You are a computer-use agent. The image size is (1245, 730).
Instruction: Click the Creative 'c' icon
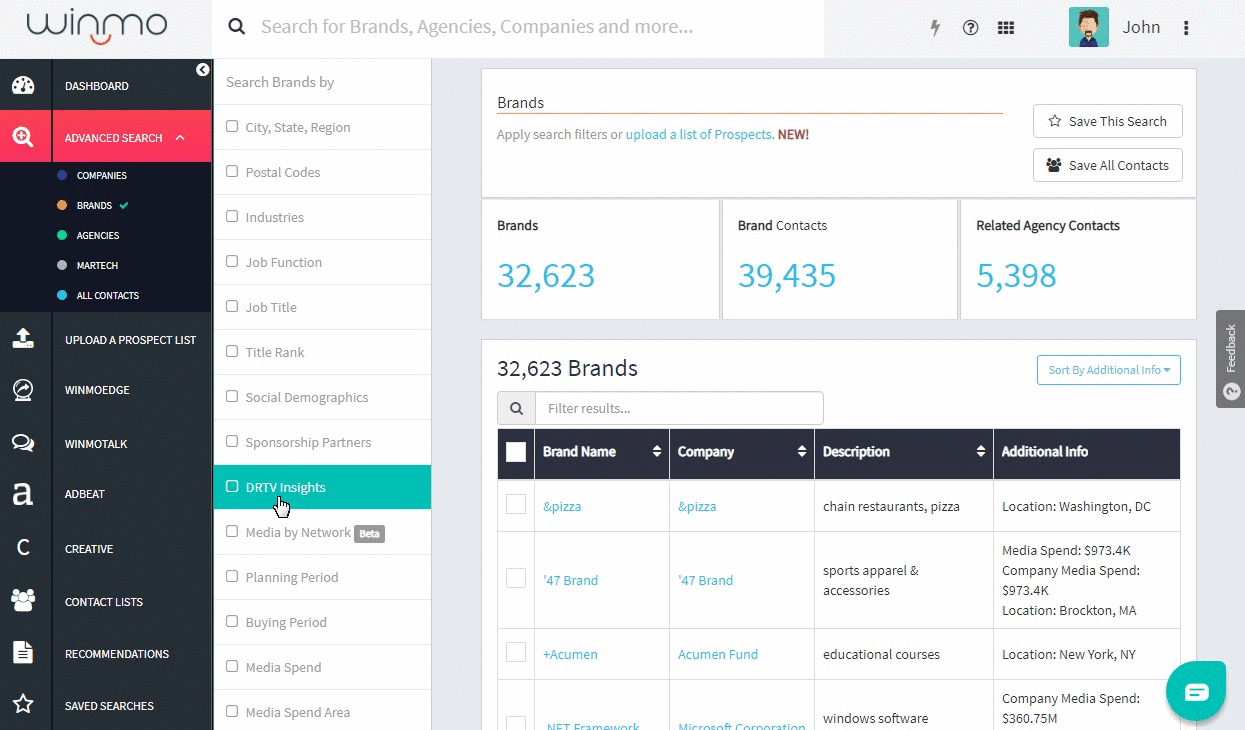(23, 548)
